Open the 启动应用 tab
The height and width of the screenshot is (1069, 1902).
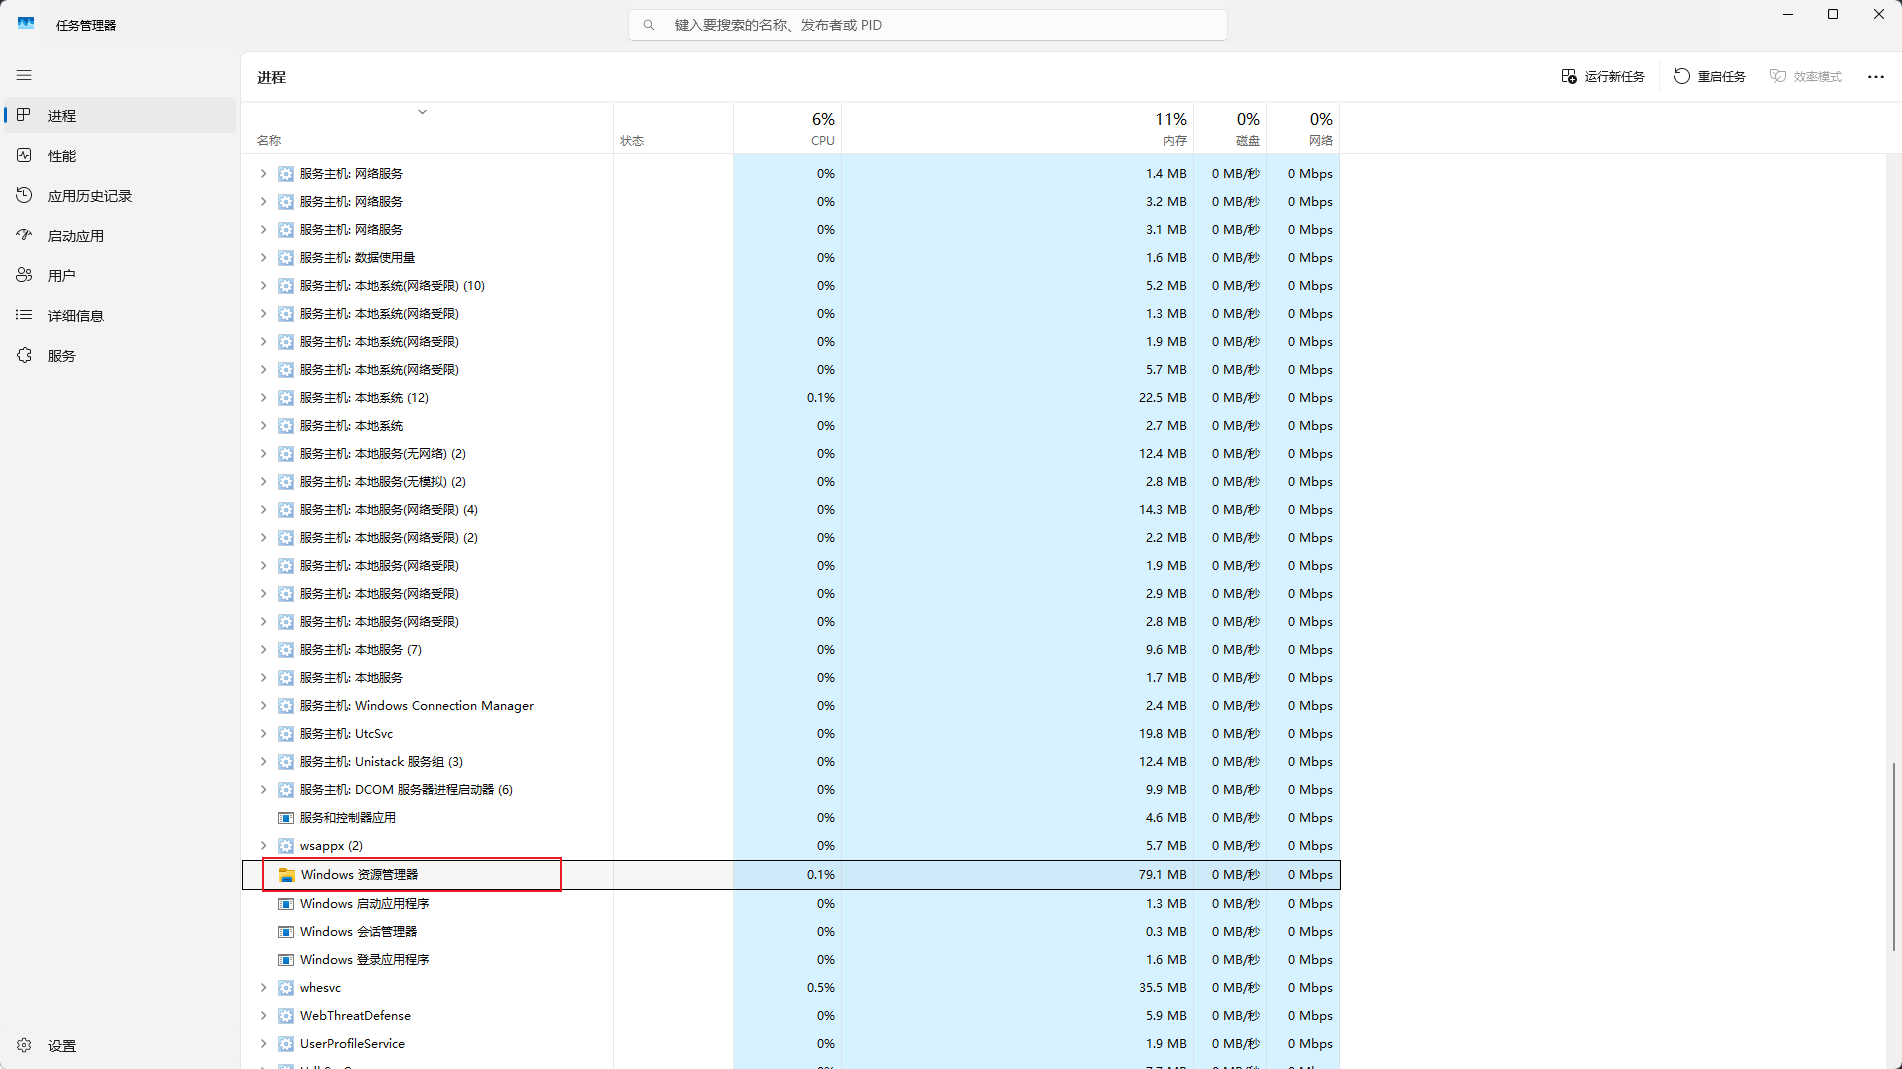[121, 235]
